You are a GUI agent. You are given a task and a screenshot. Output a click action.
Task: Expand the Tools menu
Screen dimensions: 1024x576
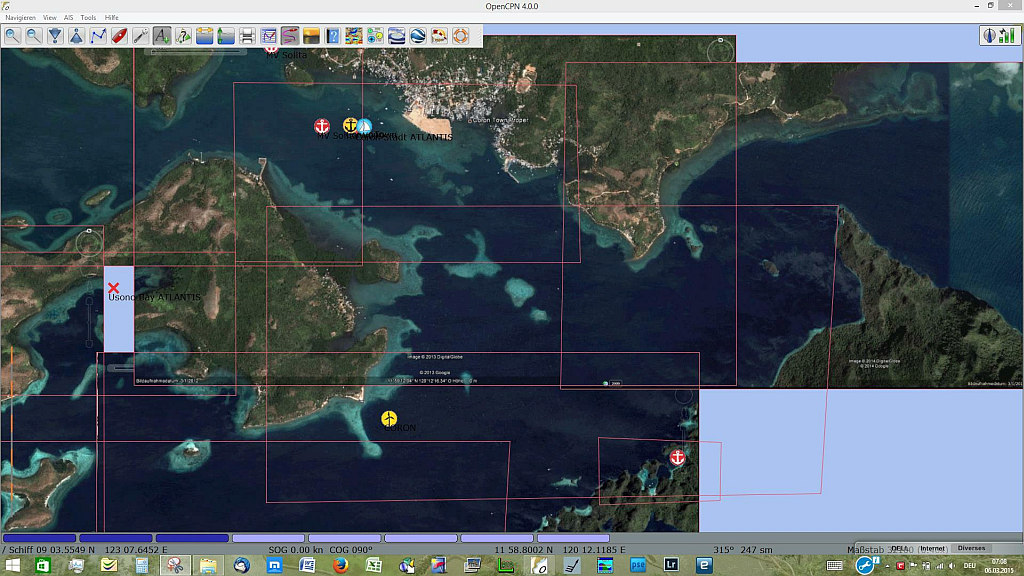(88, 18)
